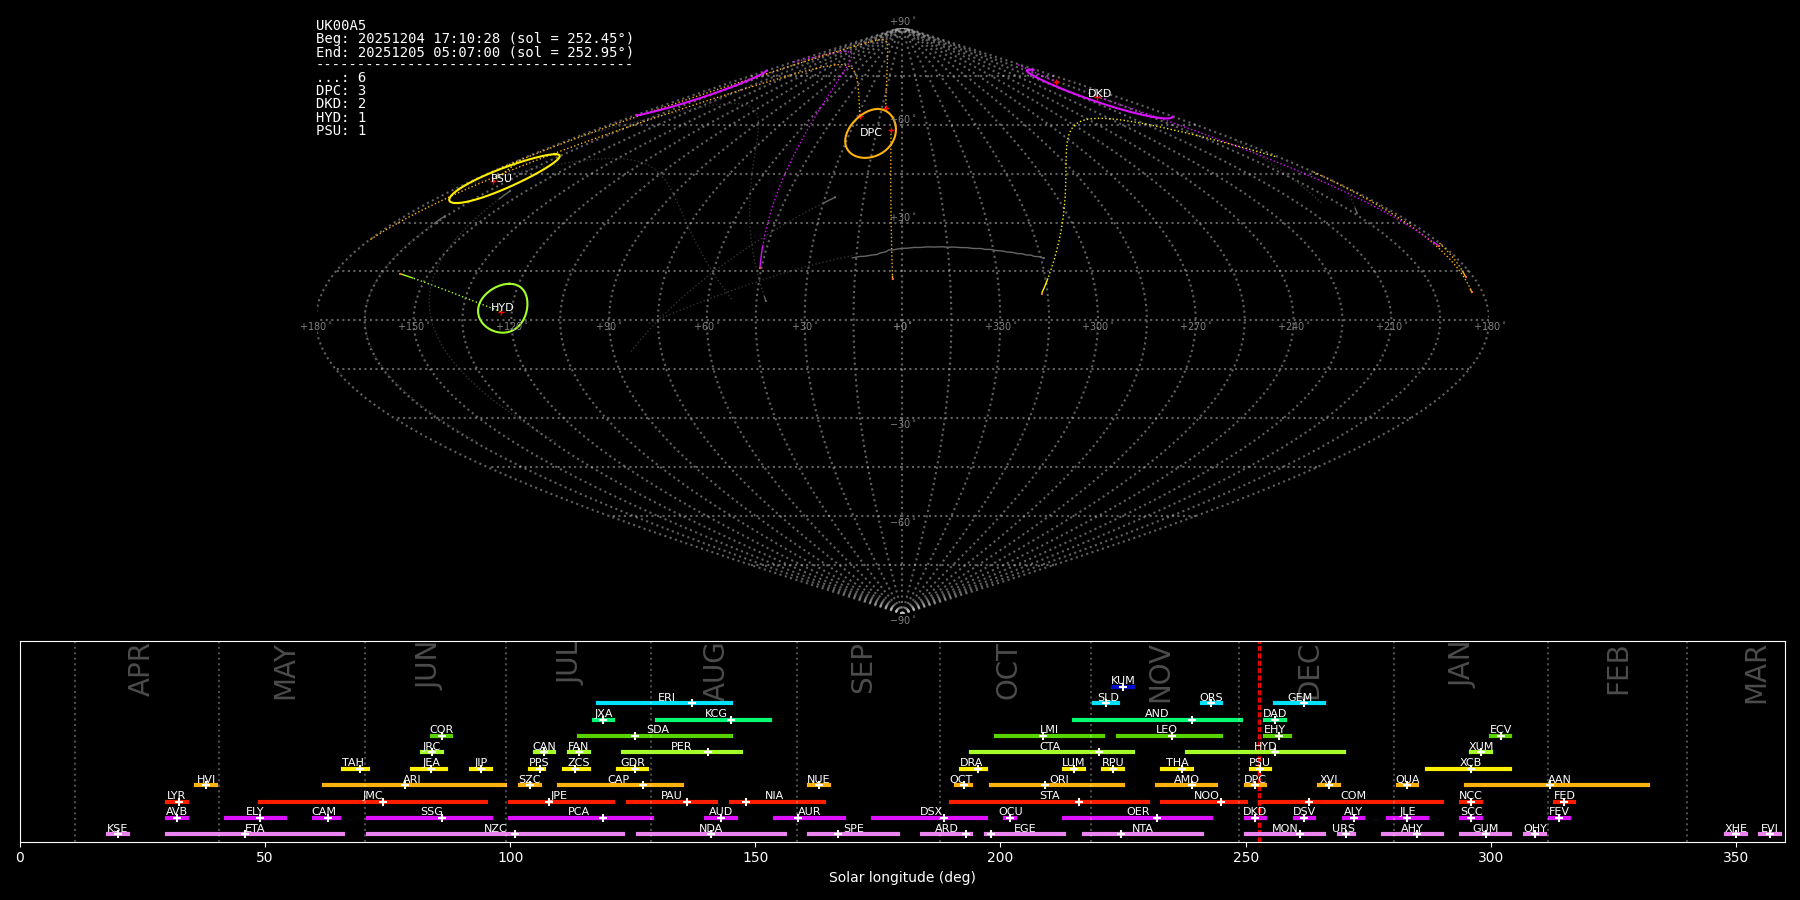
Task: Click the AAN orange shower bar
Action: tap(1556, 785)
